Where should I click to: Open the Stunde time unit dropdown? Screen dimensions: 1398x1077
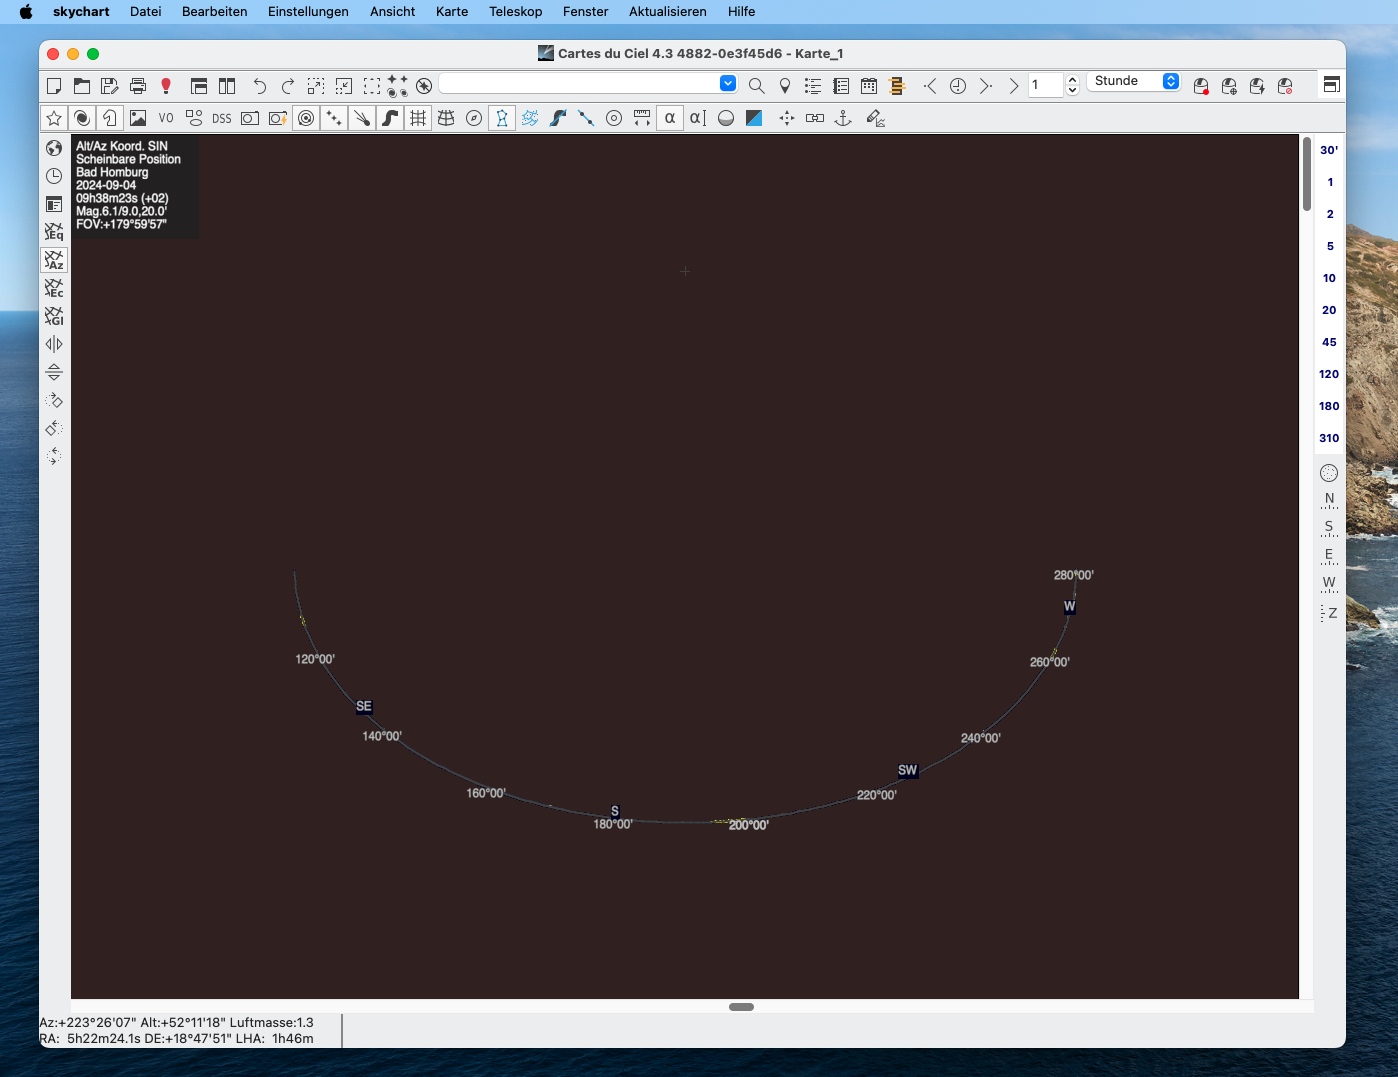tap(1134, 81)
